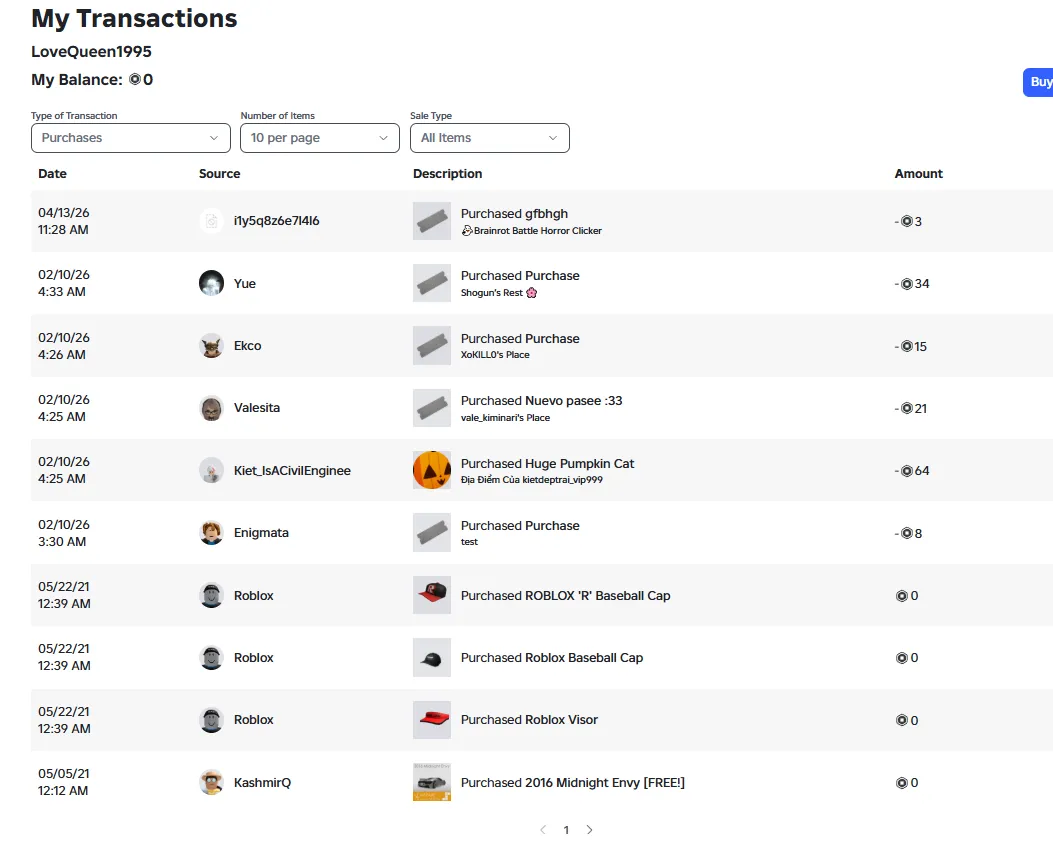This screenshot has height=845, width=1053.
Task: Click the 2016 Midnight Envy car thumbnail
Action: (432, 783)
